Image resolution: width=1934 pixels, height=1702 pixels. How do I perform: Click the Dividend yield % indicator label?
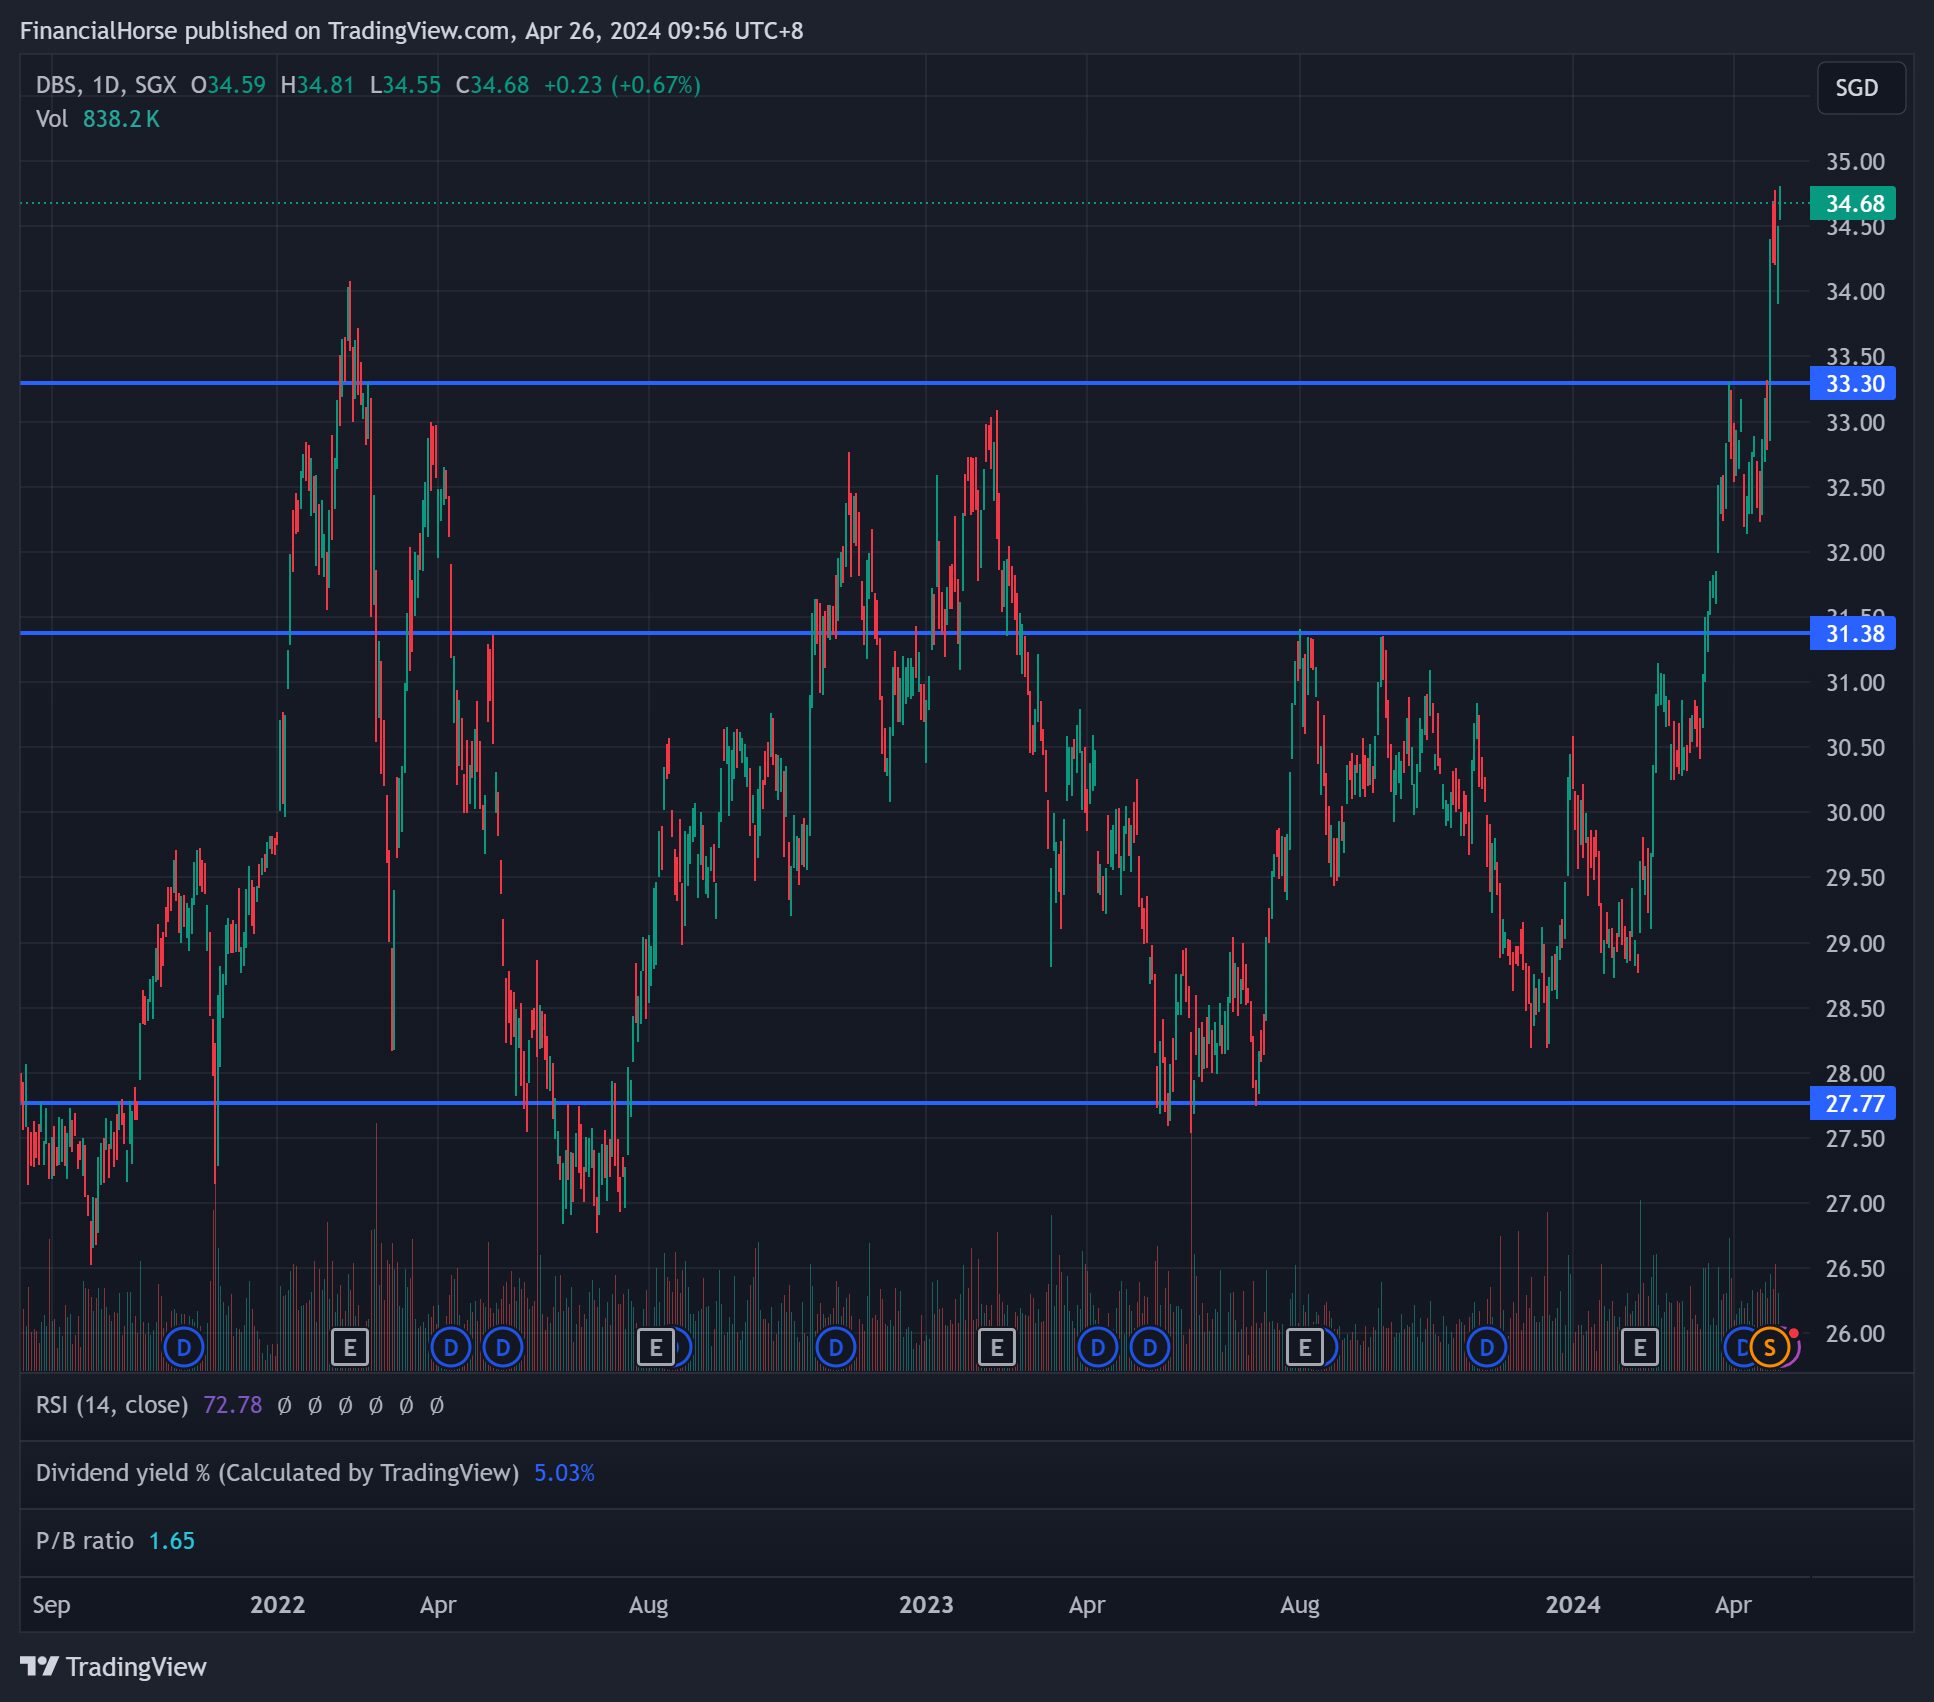point(277,1473)
